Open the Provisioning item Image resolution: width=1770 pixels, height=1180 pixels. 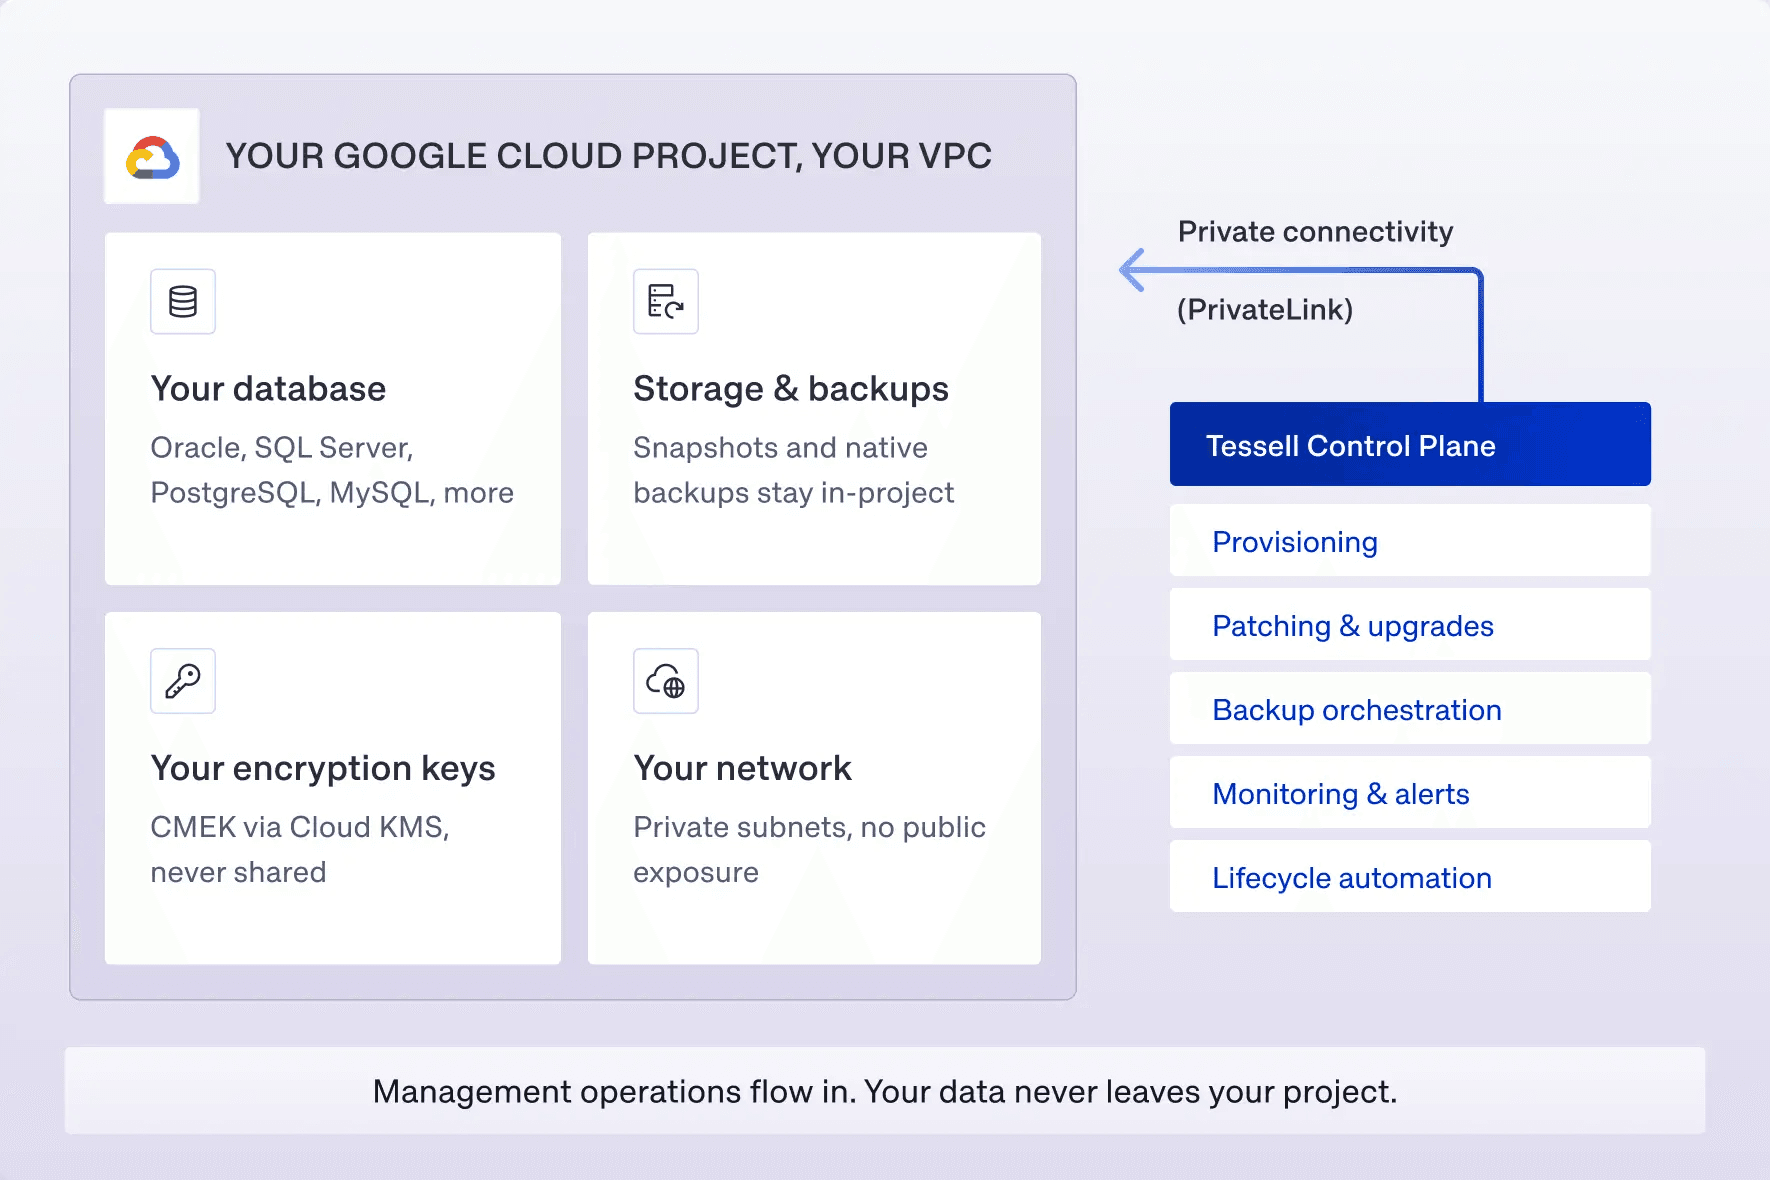[1410, 541]
